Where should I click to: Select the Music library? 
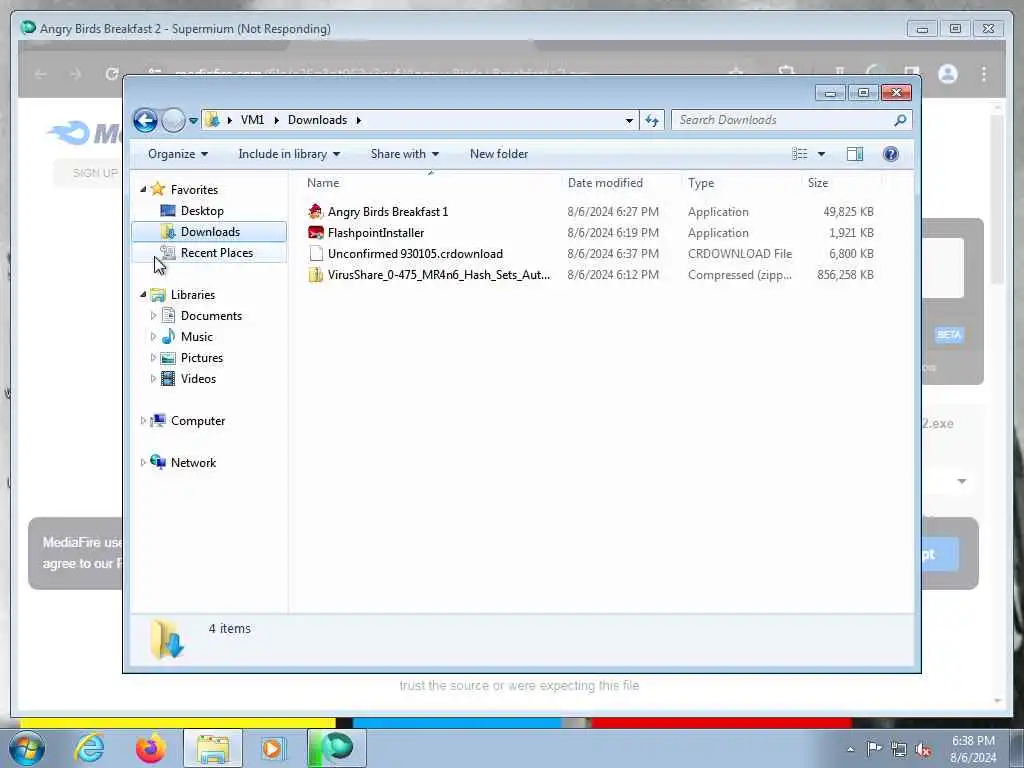pos(197,337)
